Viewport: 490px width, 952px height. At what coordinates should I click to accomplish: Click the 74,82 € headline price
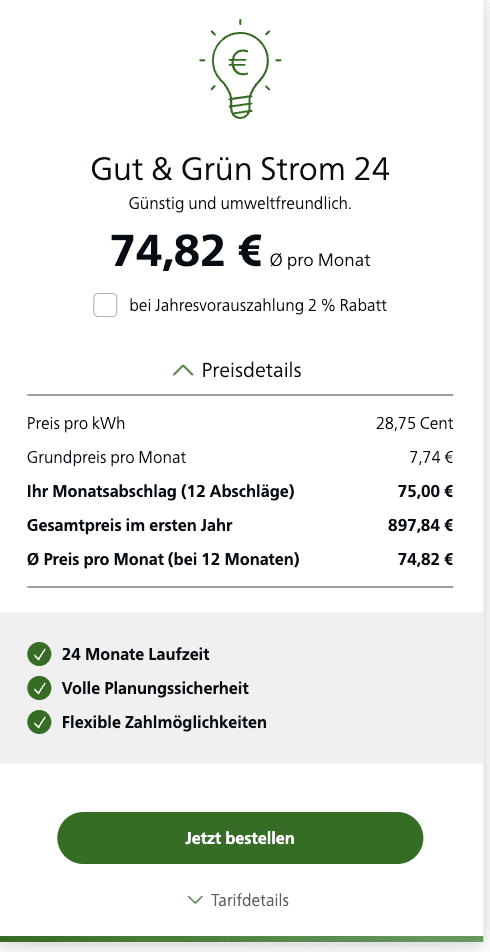click(186, 251)
